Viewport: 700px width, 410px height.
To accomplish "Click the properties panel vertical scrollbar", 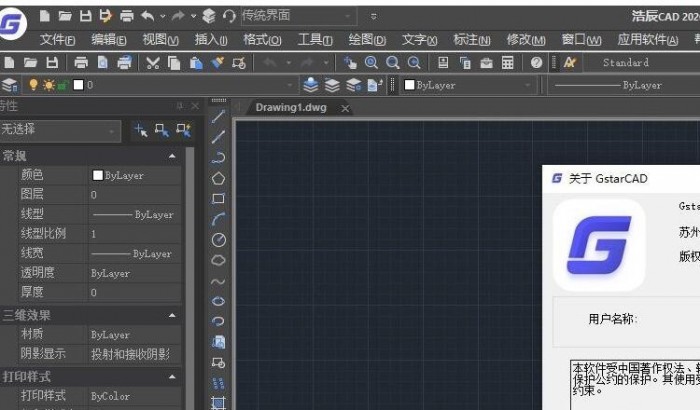I will pyautogui.click(x=190, y=277).
